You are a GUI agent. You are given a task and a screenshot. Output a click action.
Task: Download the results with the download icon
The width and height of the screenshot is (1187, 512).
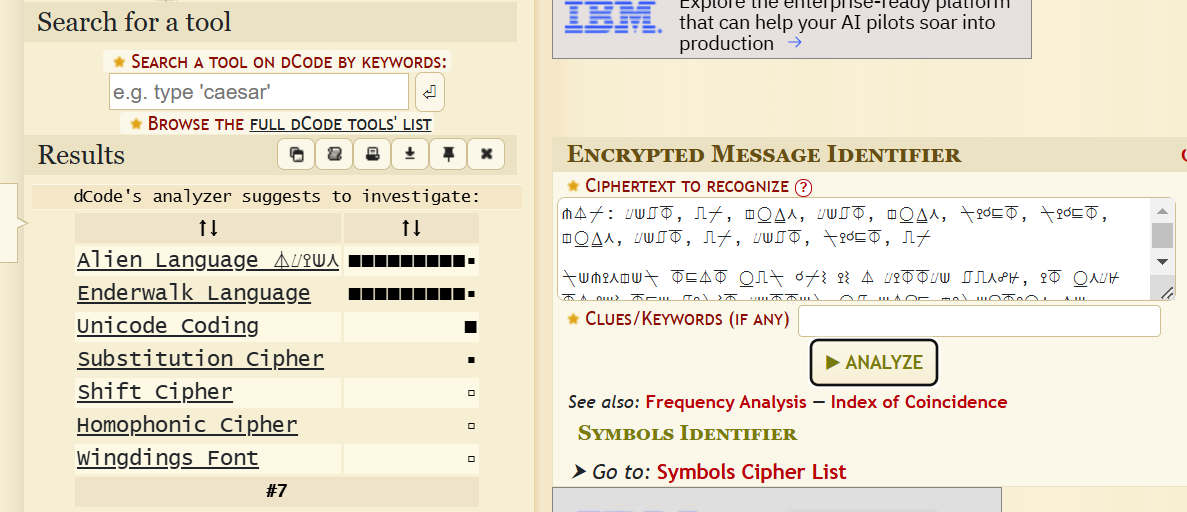pos(410,154)
